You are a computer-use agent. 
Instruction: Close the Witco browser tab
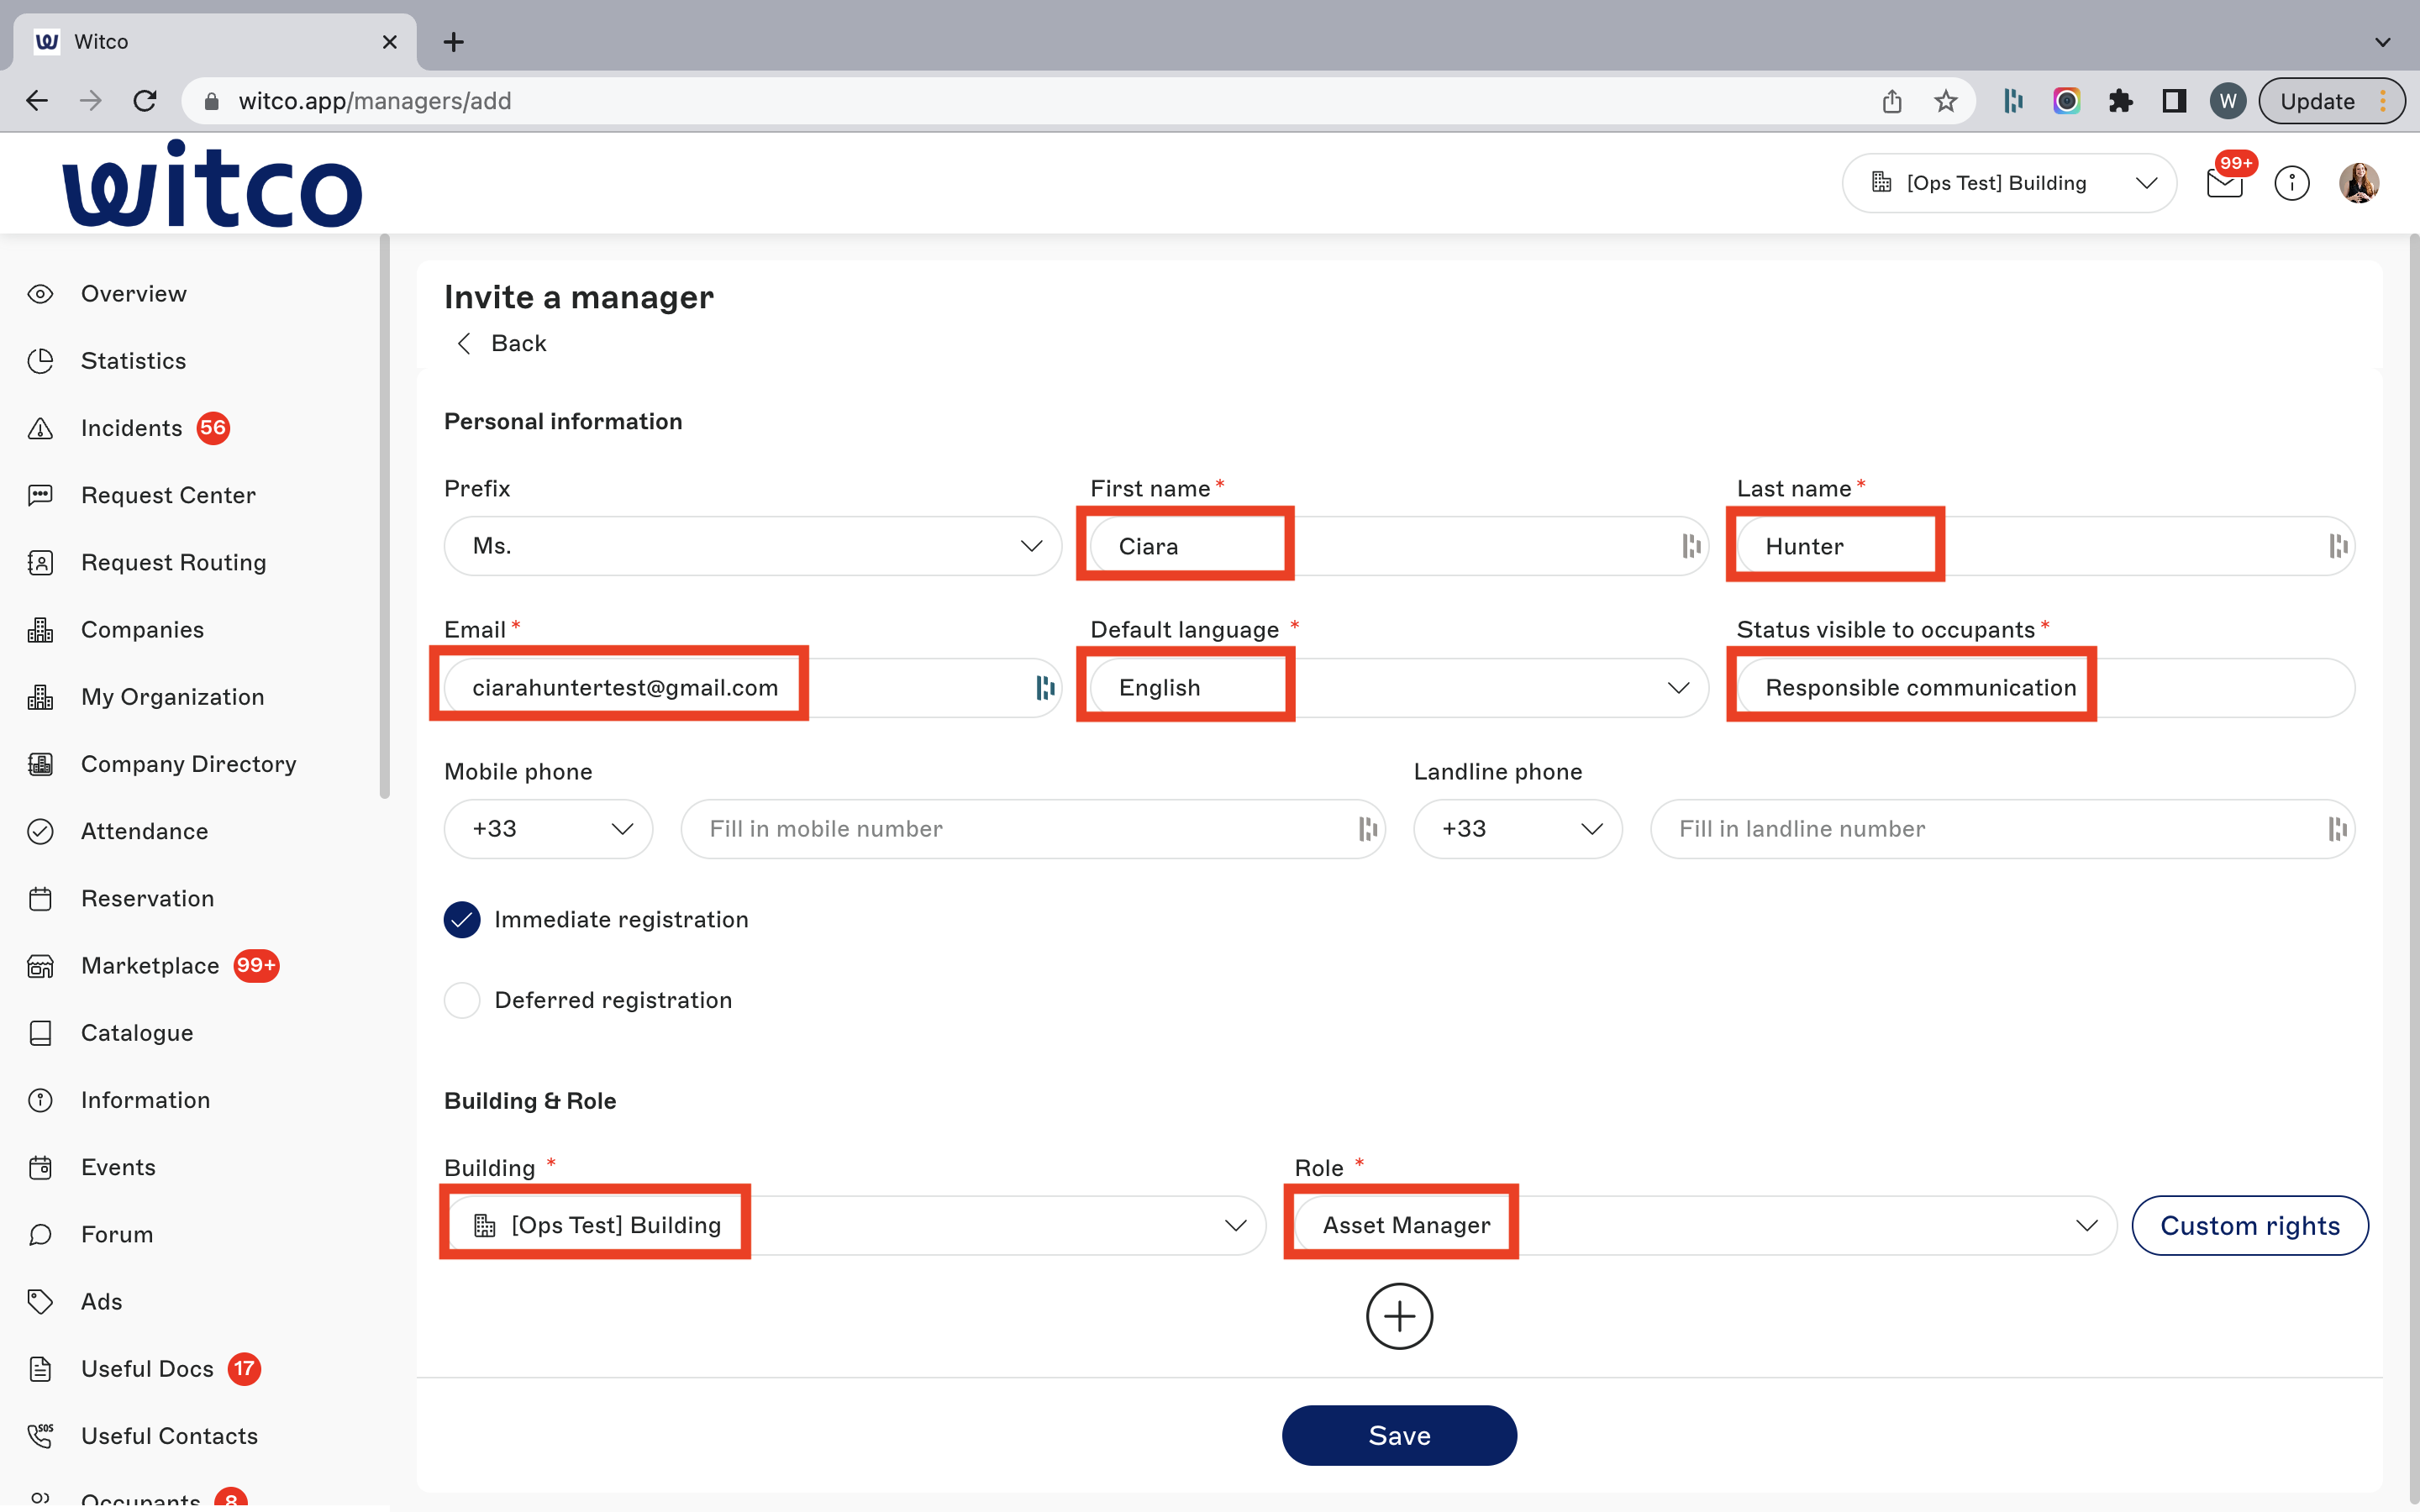tap(390, 42)
